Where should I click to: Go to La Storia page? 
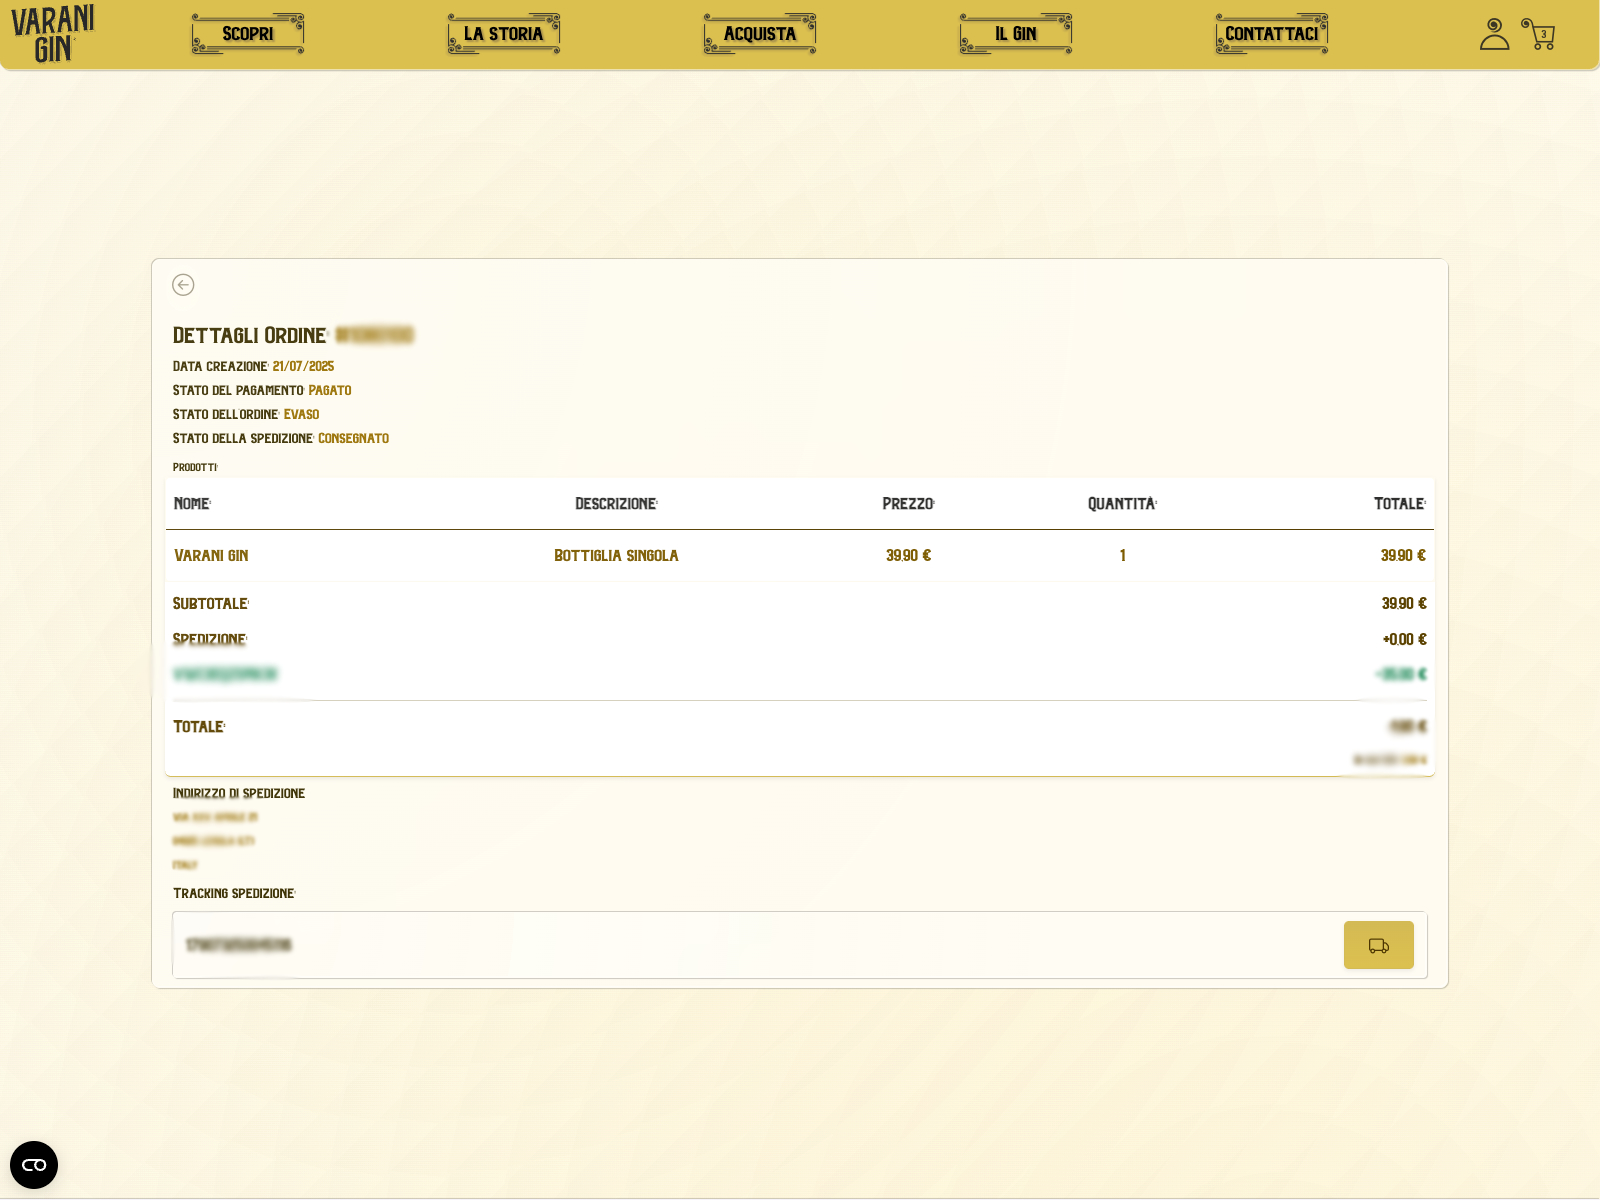504,34
